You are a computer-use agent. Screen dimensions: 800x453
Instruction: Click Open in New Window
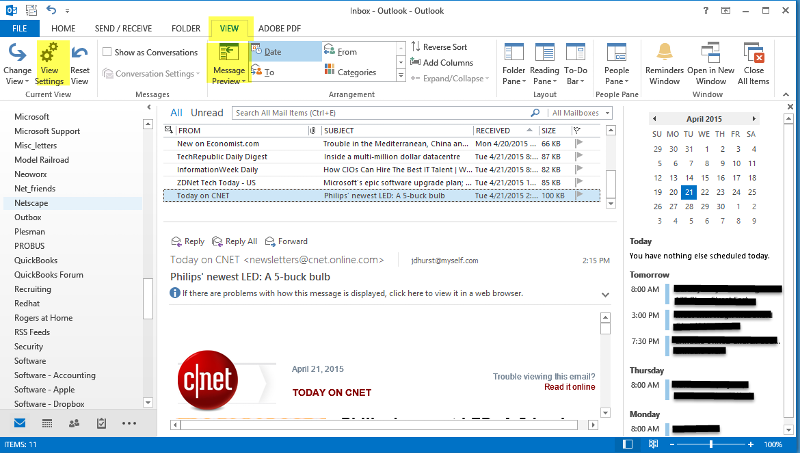711,64
